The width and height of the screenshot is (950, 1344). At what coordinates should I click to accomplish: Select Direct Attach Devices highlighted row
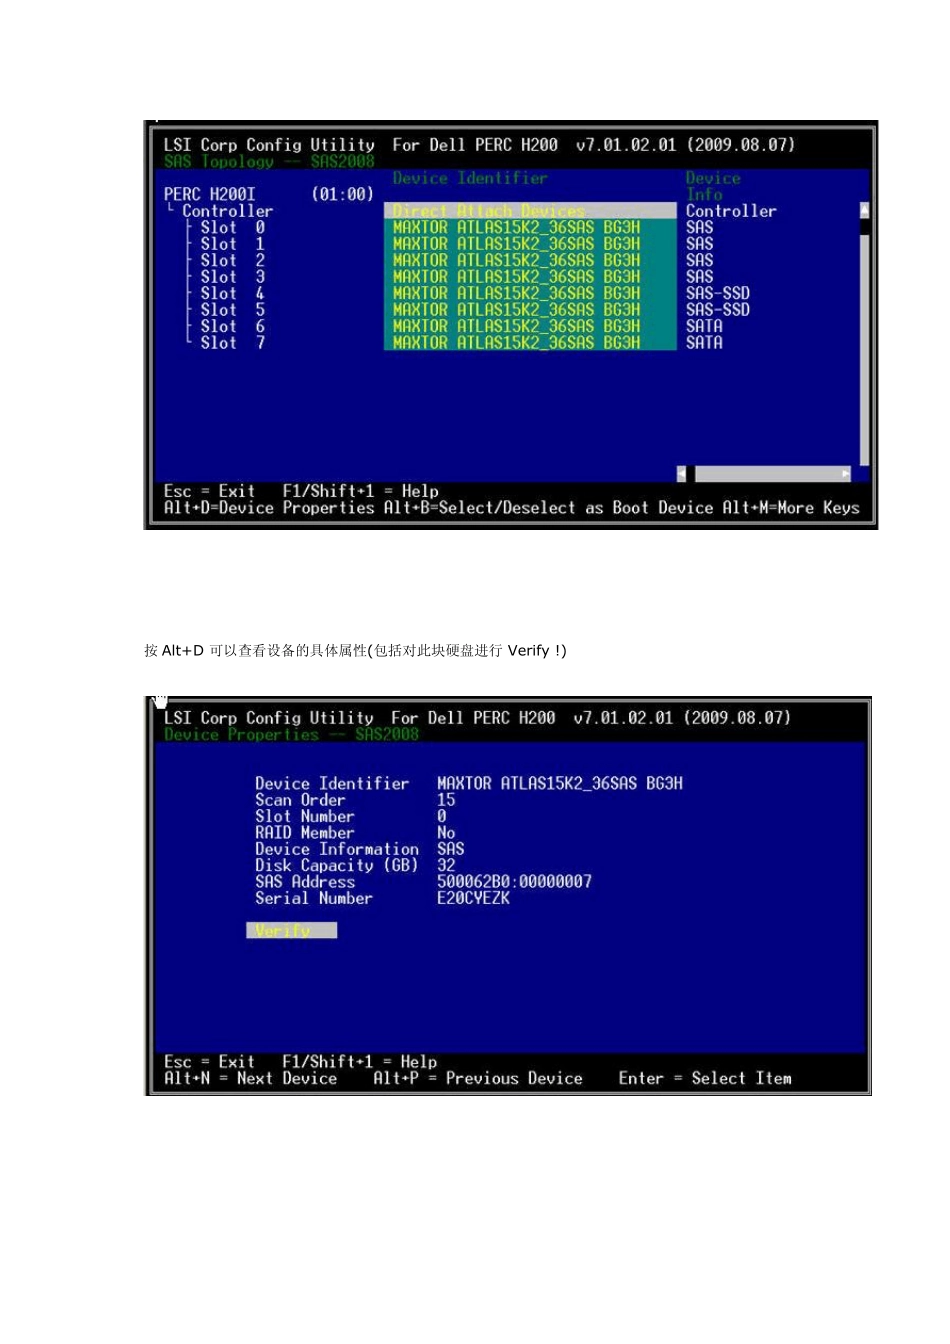pyautogui.click(x=530, y=211)
